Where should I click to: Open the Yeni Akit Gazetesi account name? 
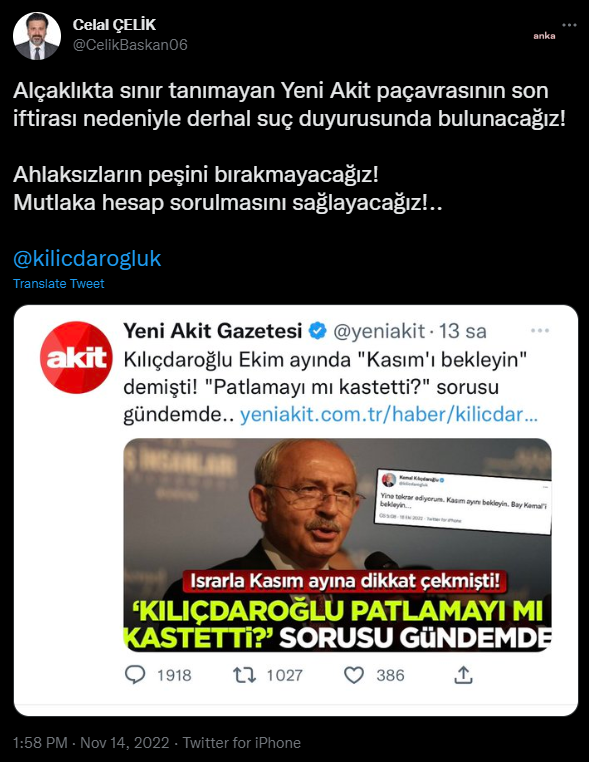[213, 331]
